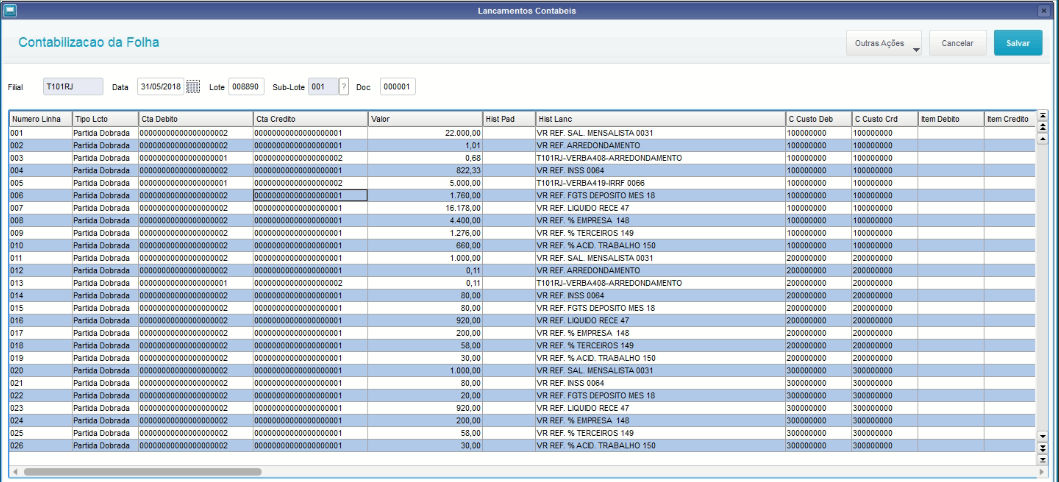Select the C Custo Deb column header

pyautogui.click(x=819, y=119)
